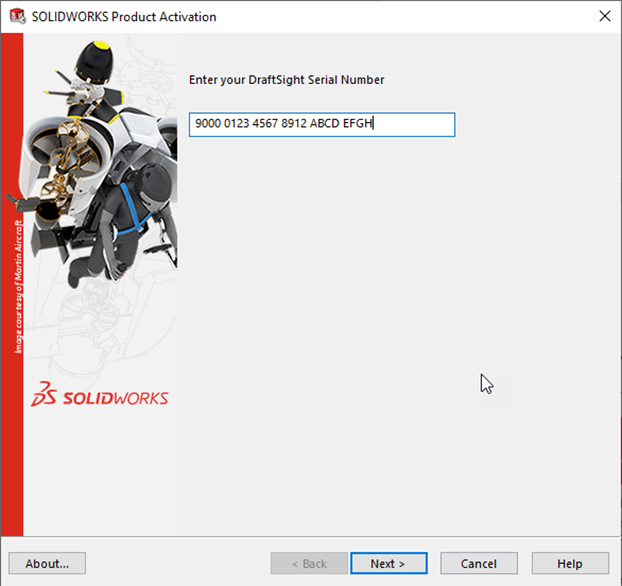Click the SOLIDWORKS logo

(100, 395)
